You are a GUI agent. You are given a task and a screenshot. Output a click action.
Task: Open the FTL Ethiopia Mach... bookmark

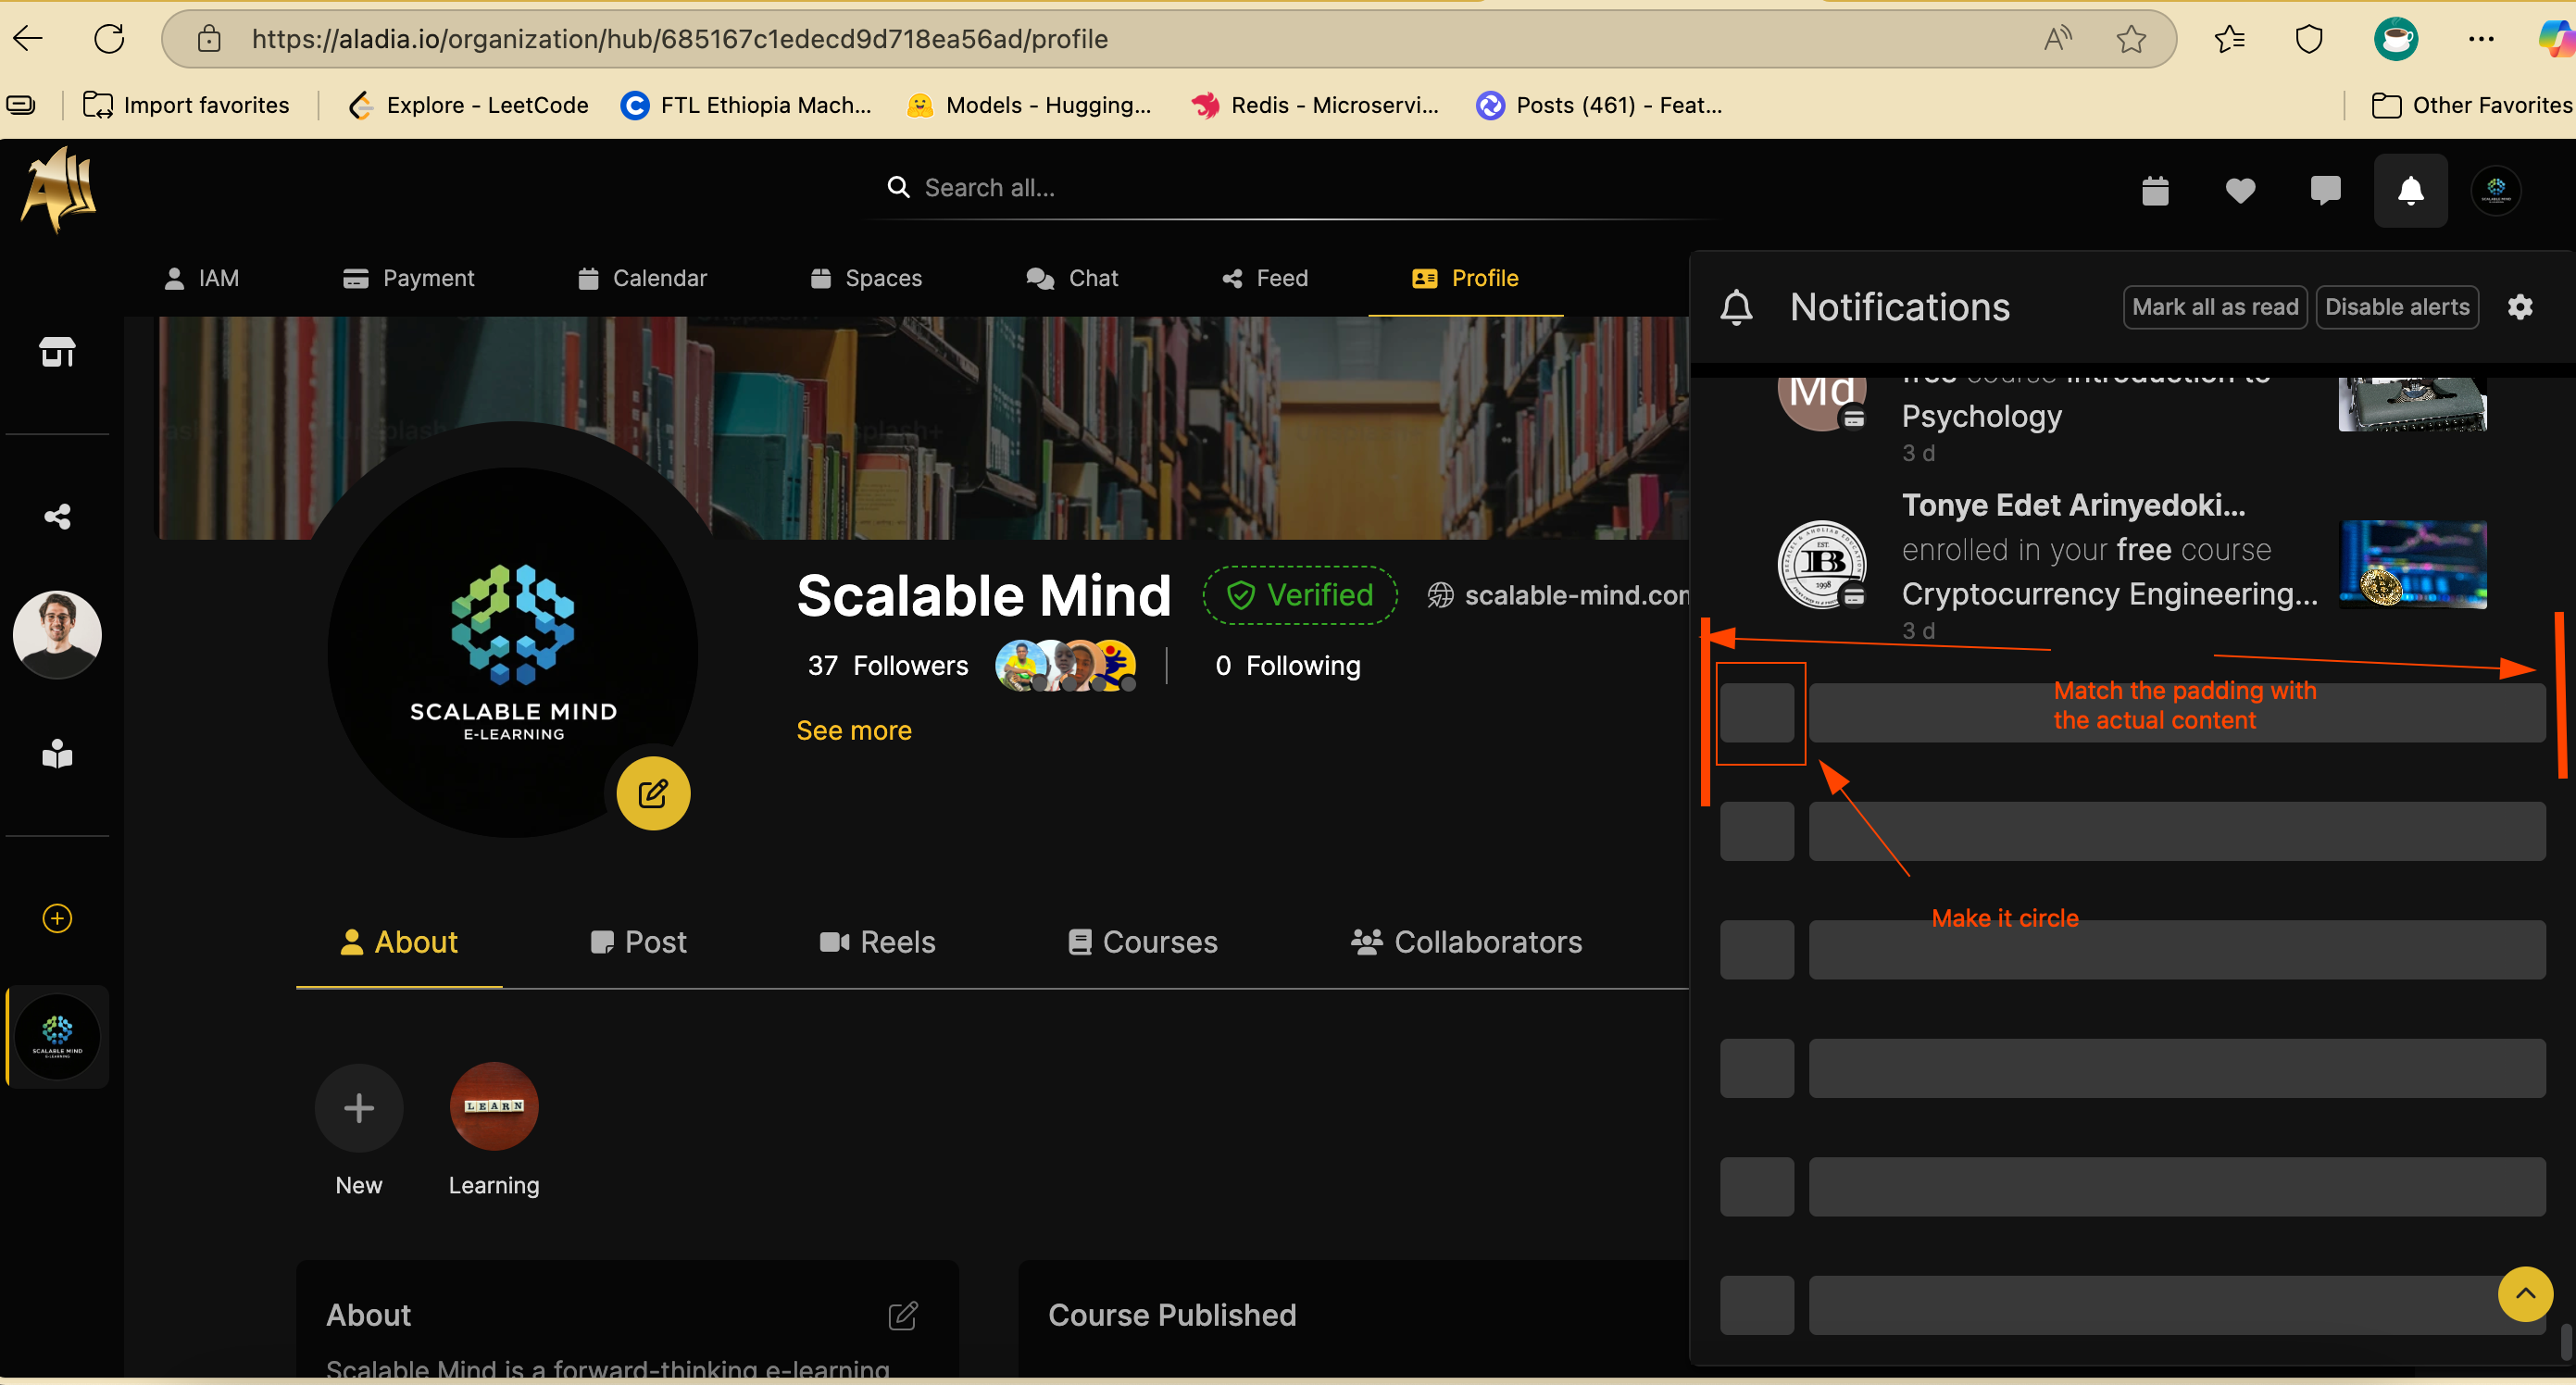point(746,105)
